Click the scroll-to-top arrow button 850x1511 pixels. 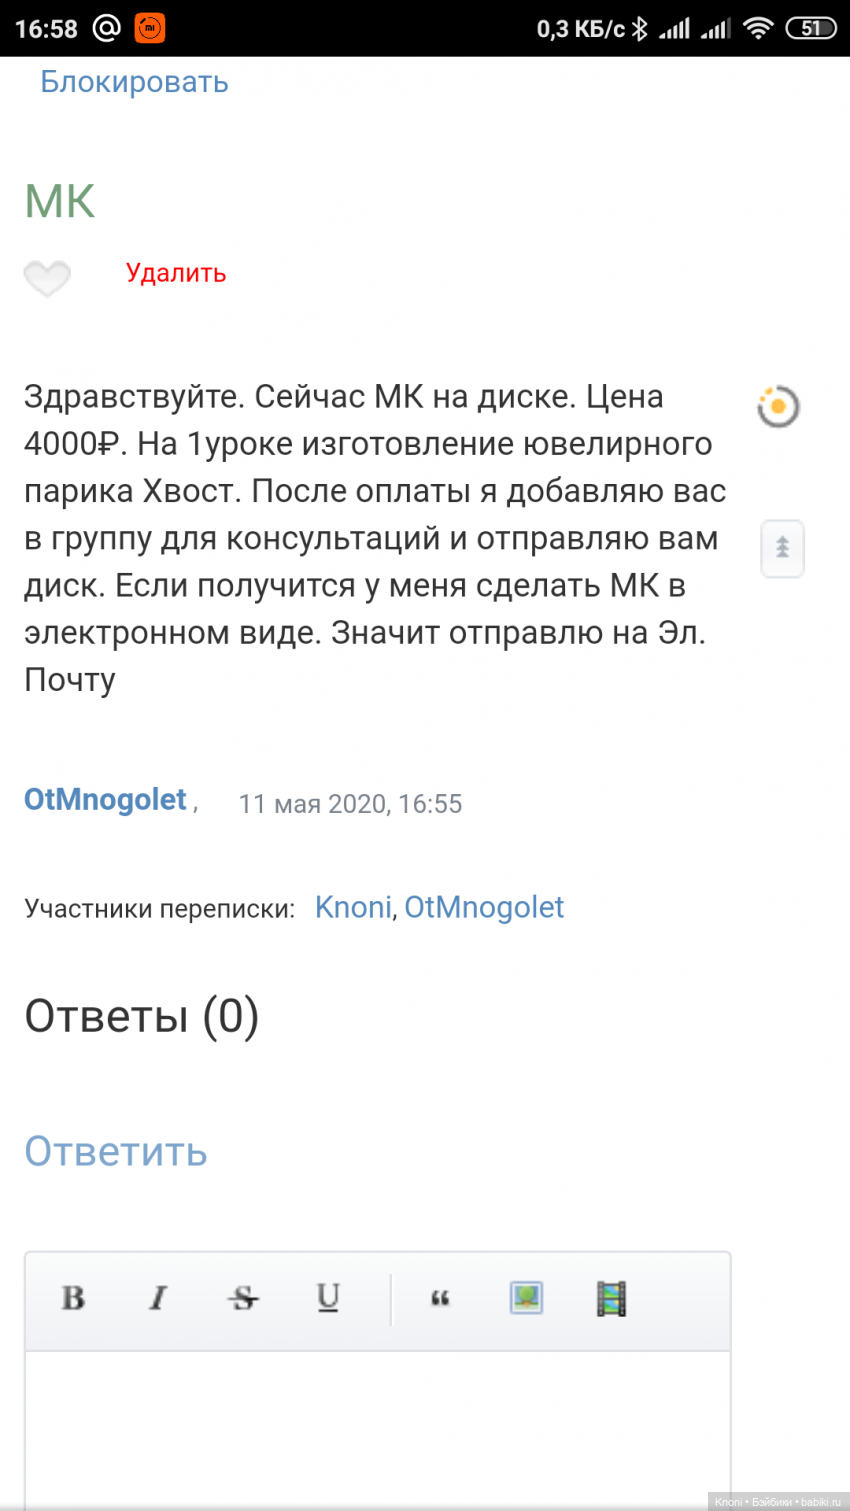pyautogui.click(x=782, y=548)
